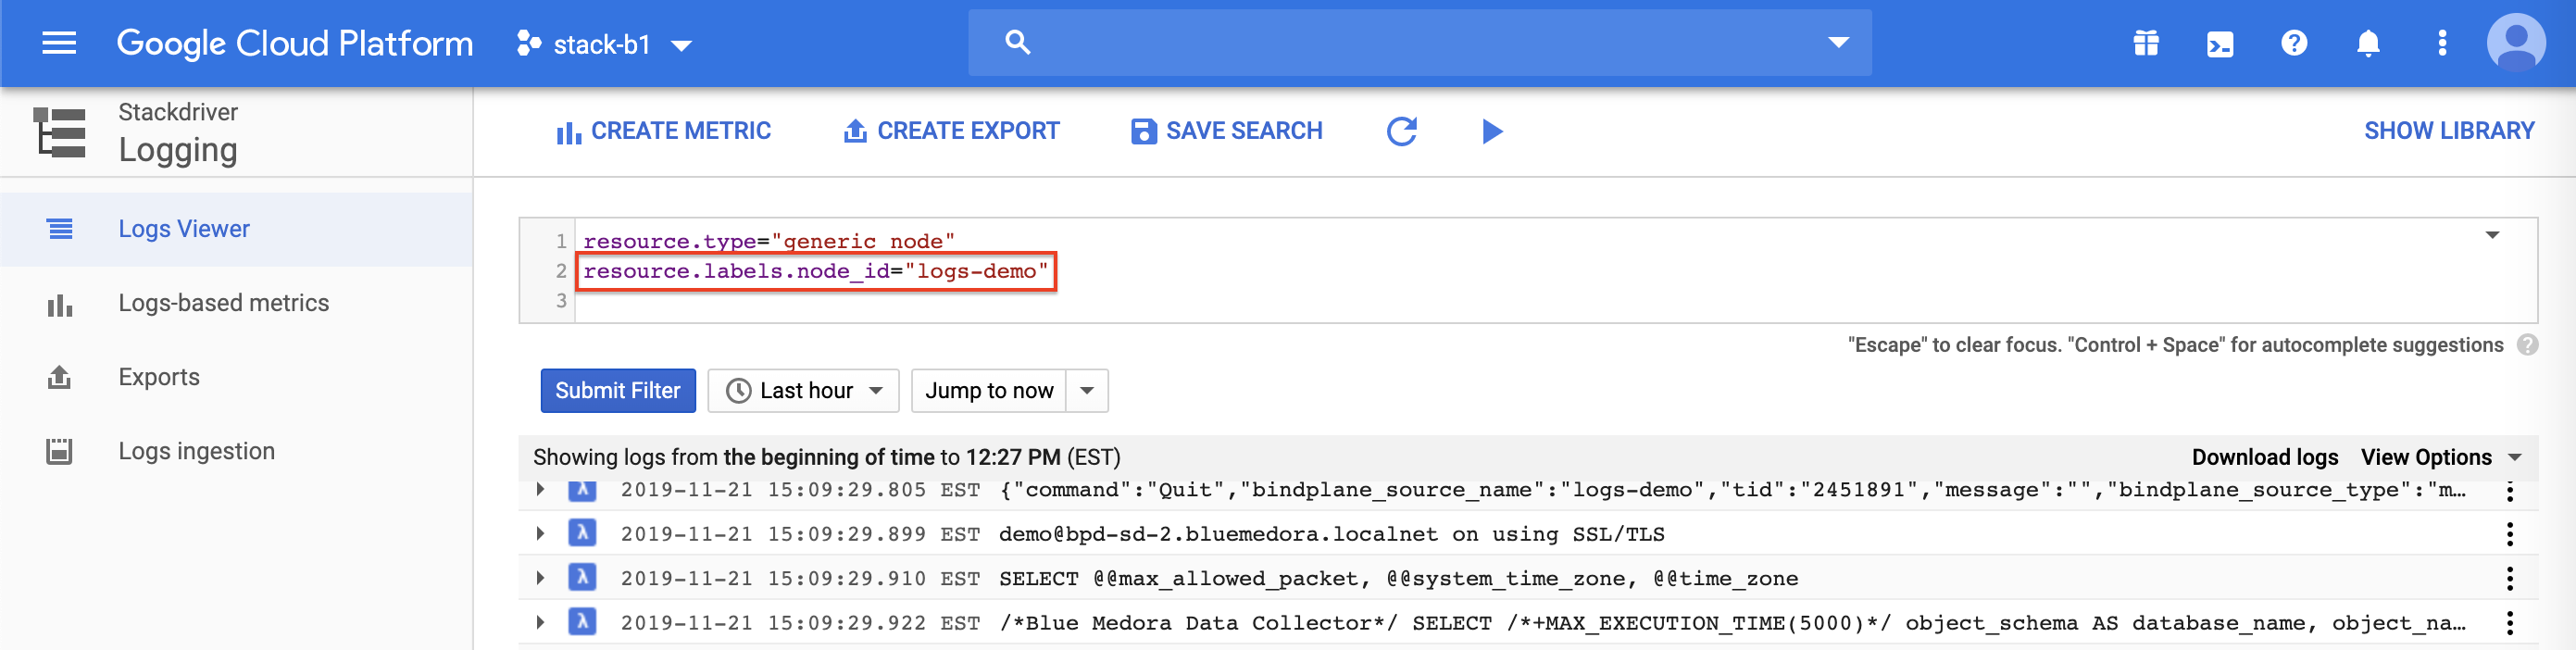Expand log entry at 15:09:29.922
This screenshot has height=650, width=2576.
540,622
